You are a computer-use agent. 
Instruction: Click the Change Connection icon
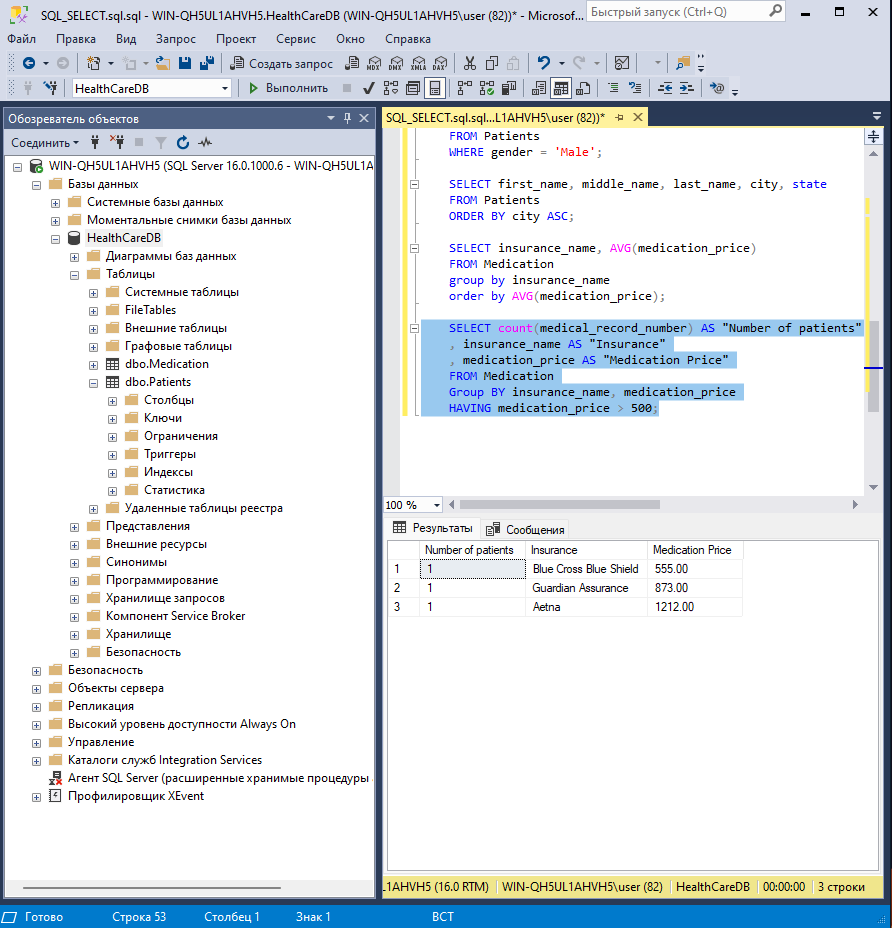coord(50,88)
